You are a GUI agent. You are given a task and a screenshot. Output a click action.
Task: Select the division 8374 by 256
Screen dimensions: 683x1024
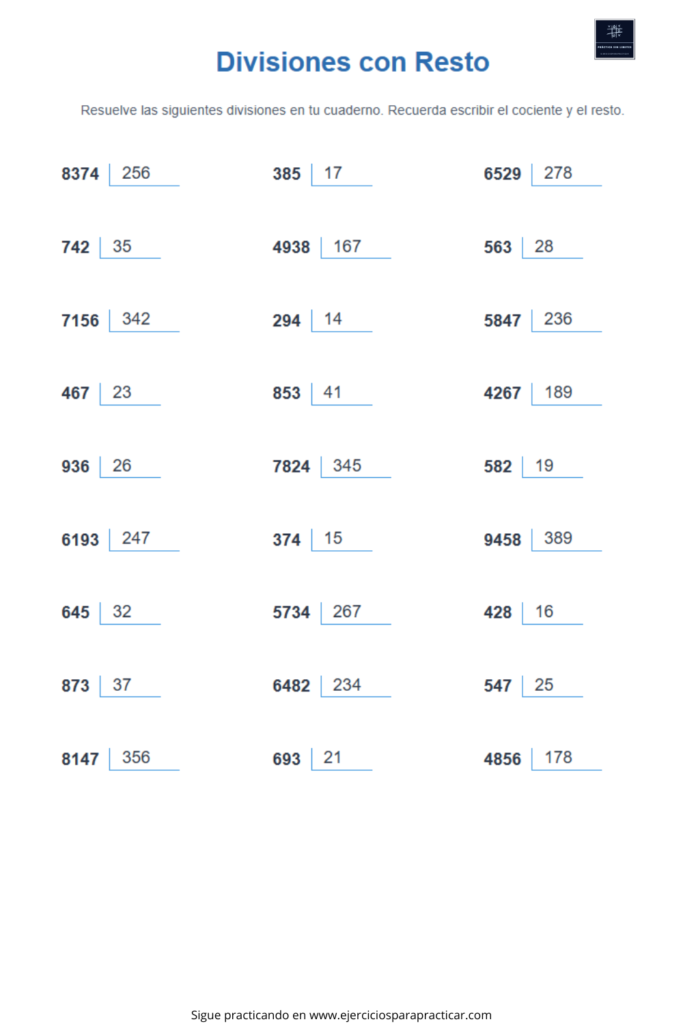coord(120,174)
